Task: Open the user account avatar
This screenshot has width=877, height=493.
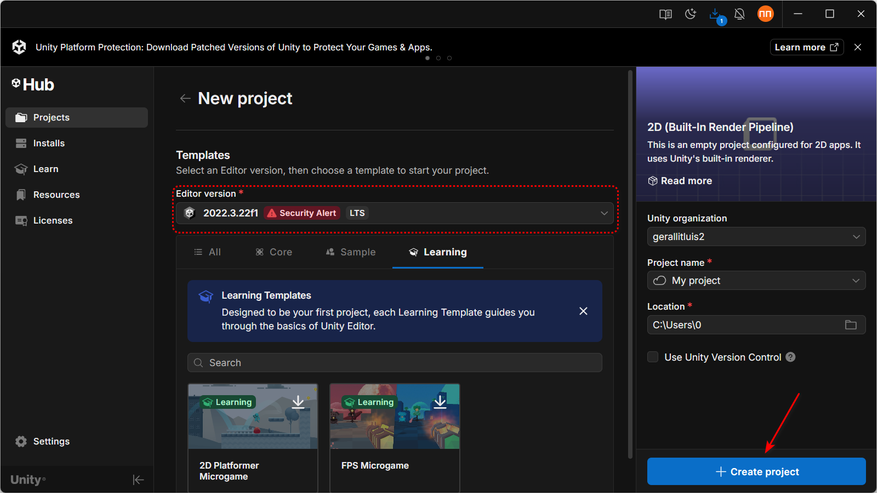Action: (765, 14)
